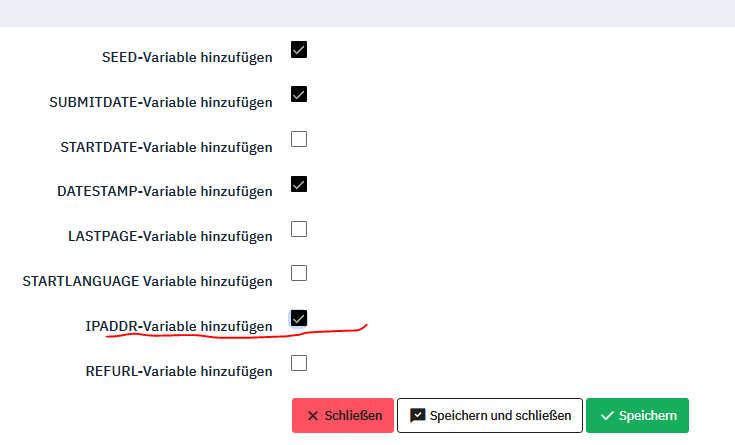
Task: Toggle off the DATESTAMP-Variable checkbox
Action: click(299, 184)
